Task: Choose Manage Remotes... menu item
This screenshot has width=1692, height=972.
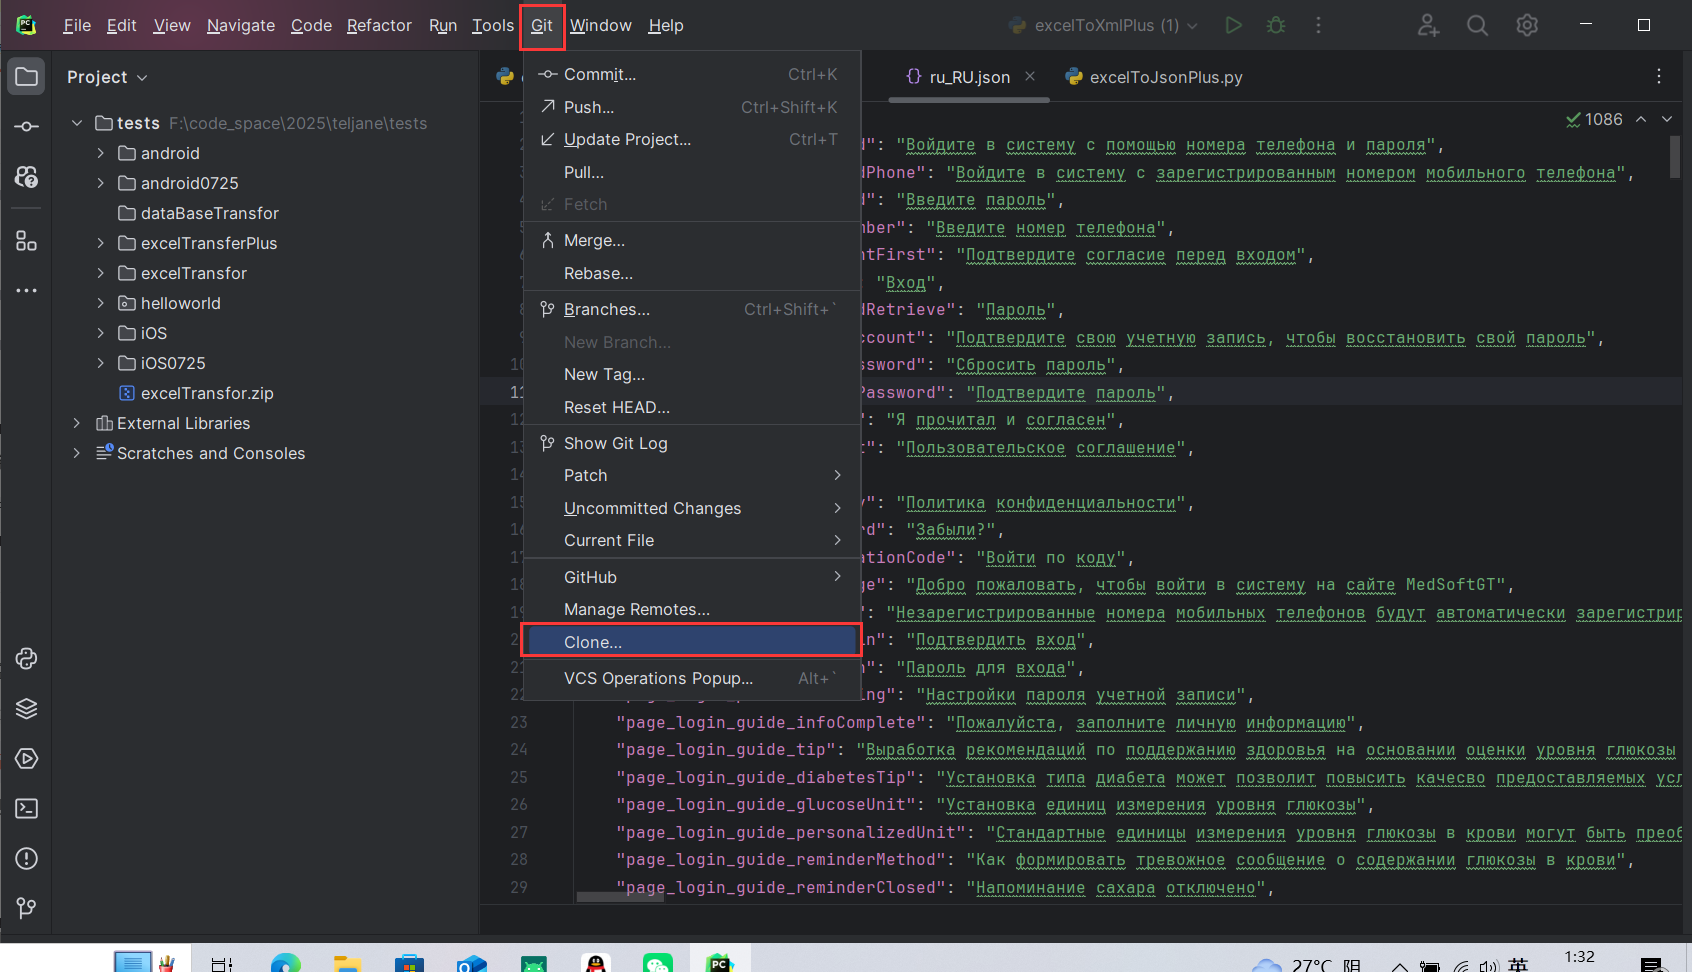Action: pos(692,609)
